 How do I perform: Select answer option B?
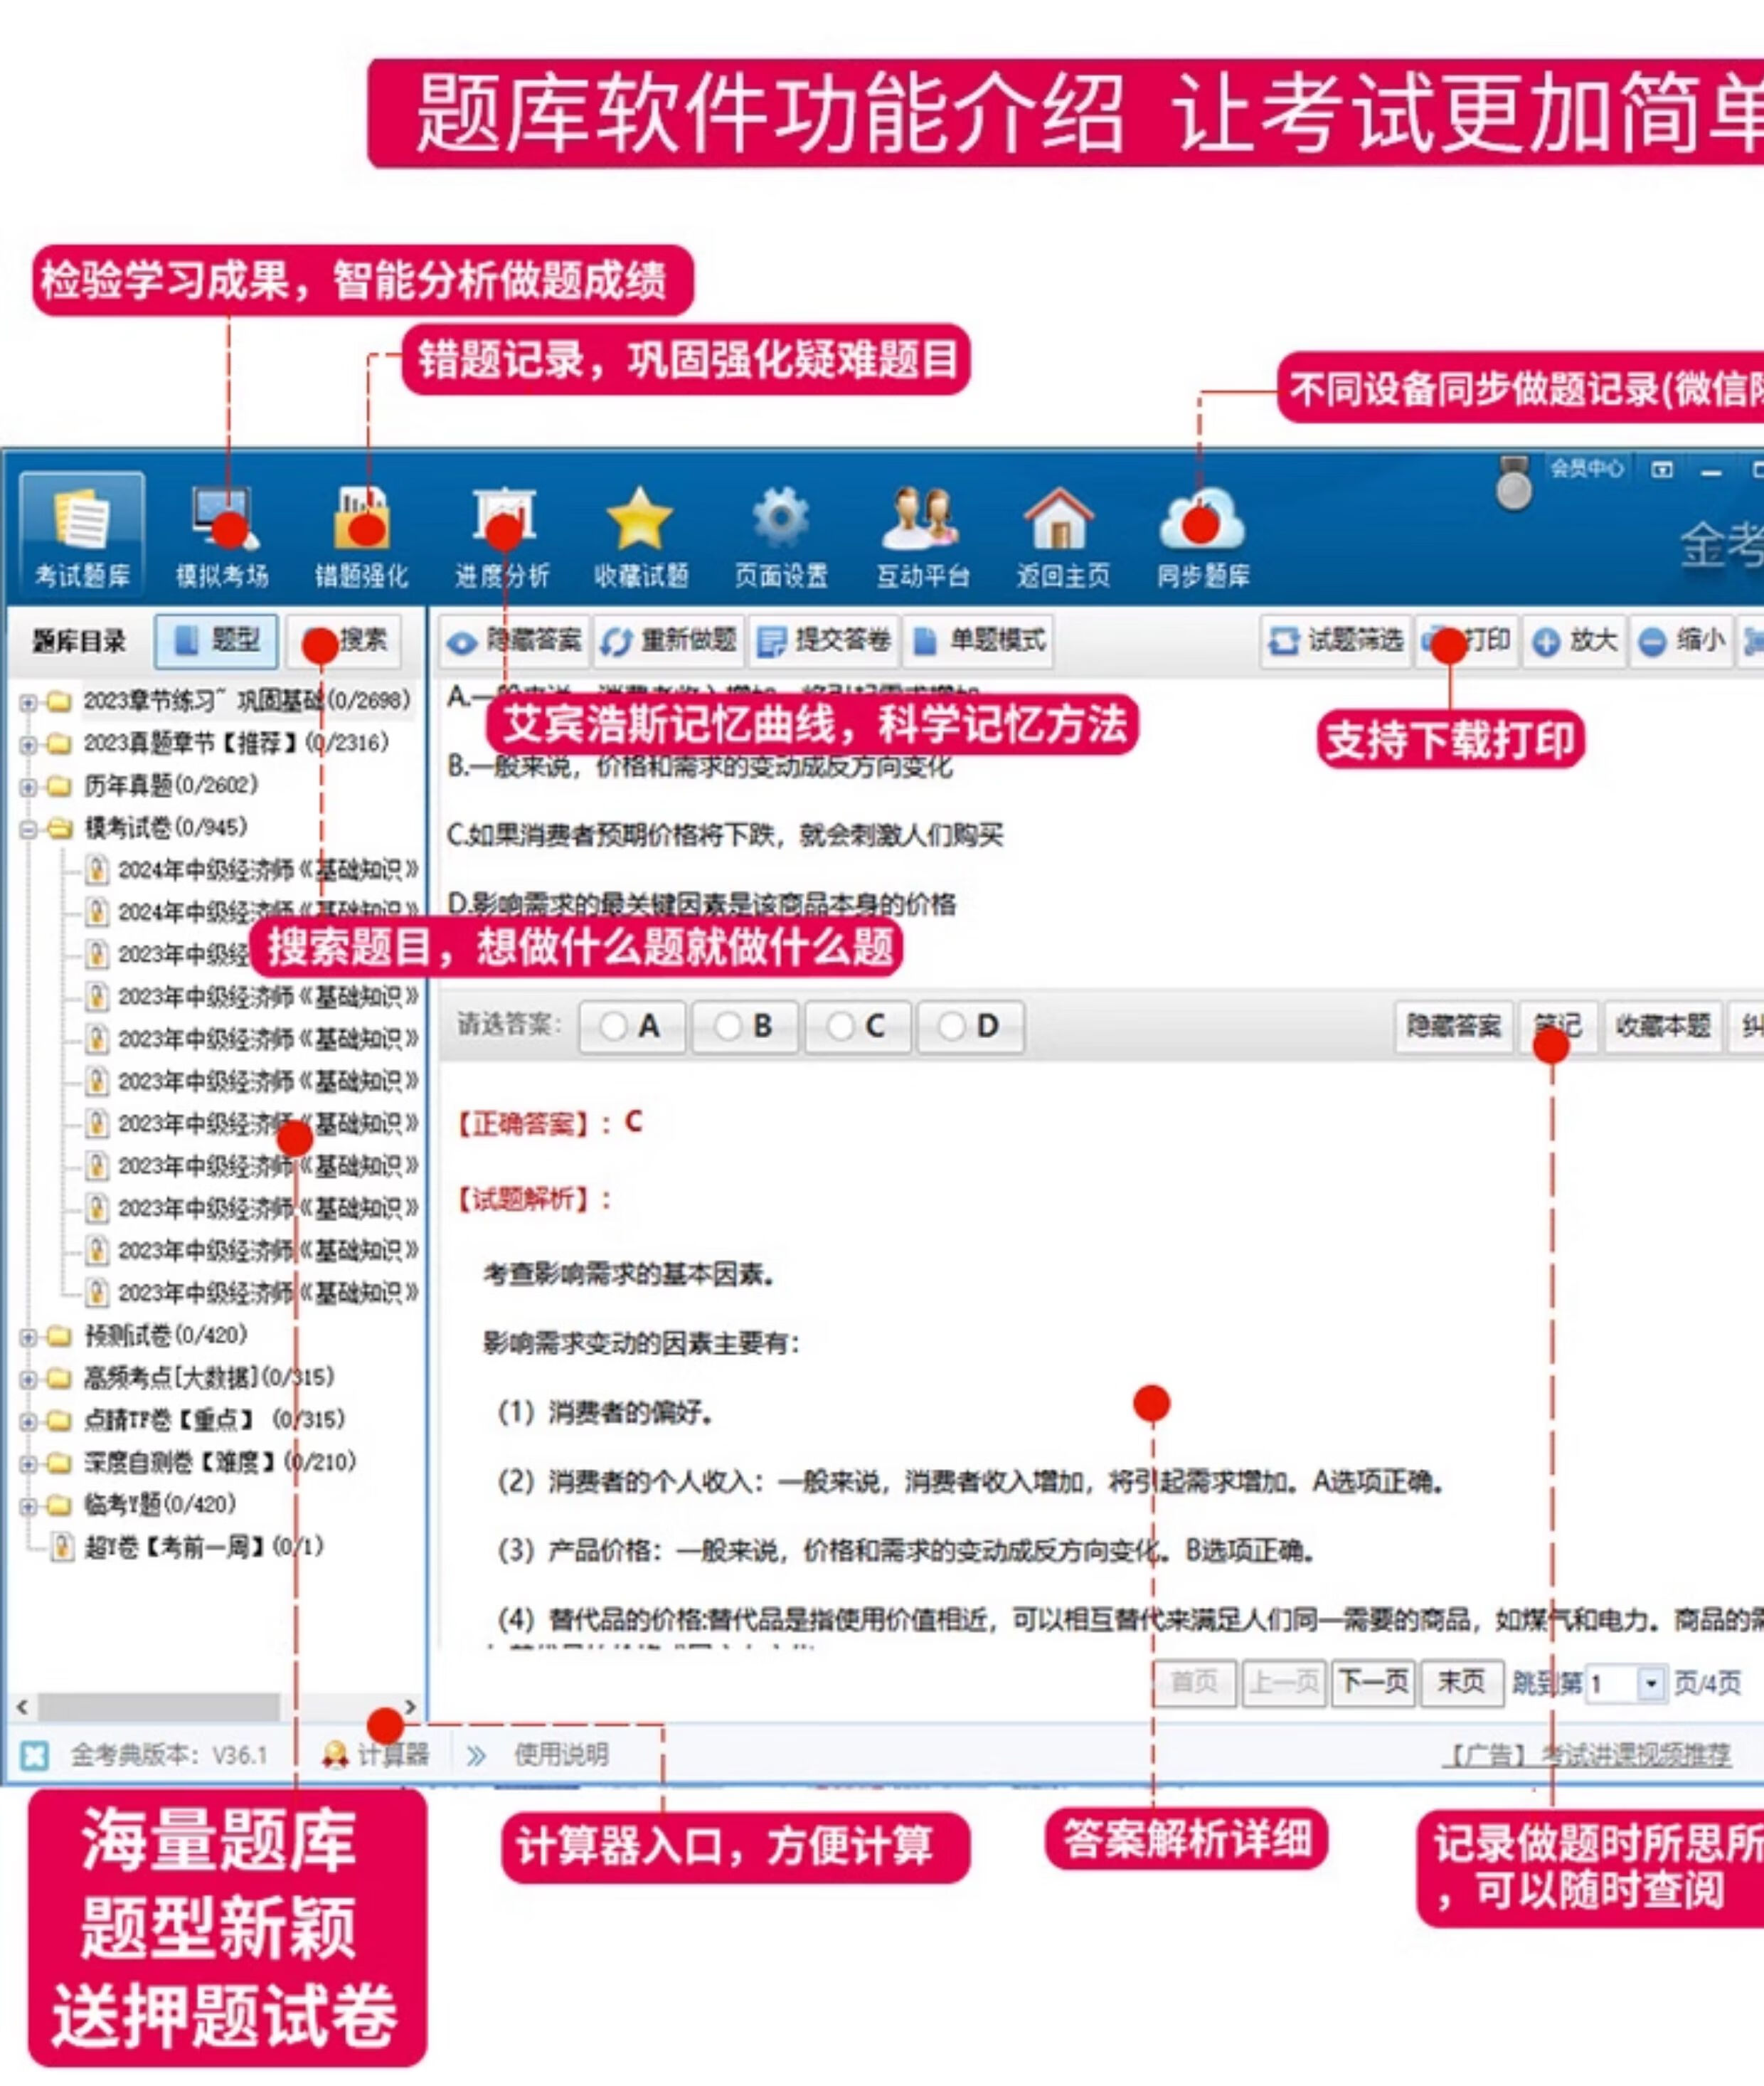pyautogui.click(x=745, y=1026)
